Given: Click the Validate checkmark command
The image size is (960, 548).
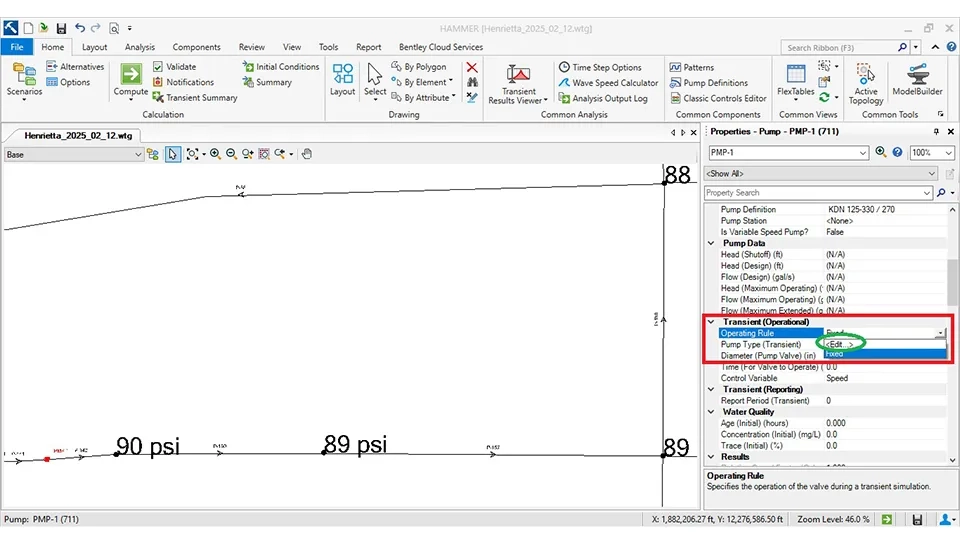Looking at the screenshot, I should tap(174, 67).
